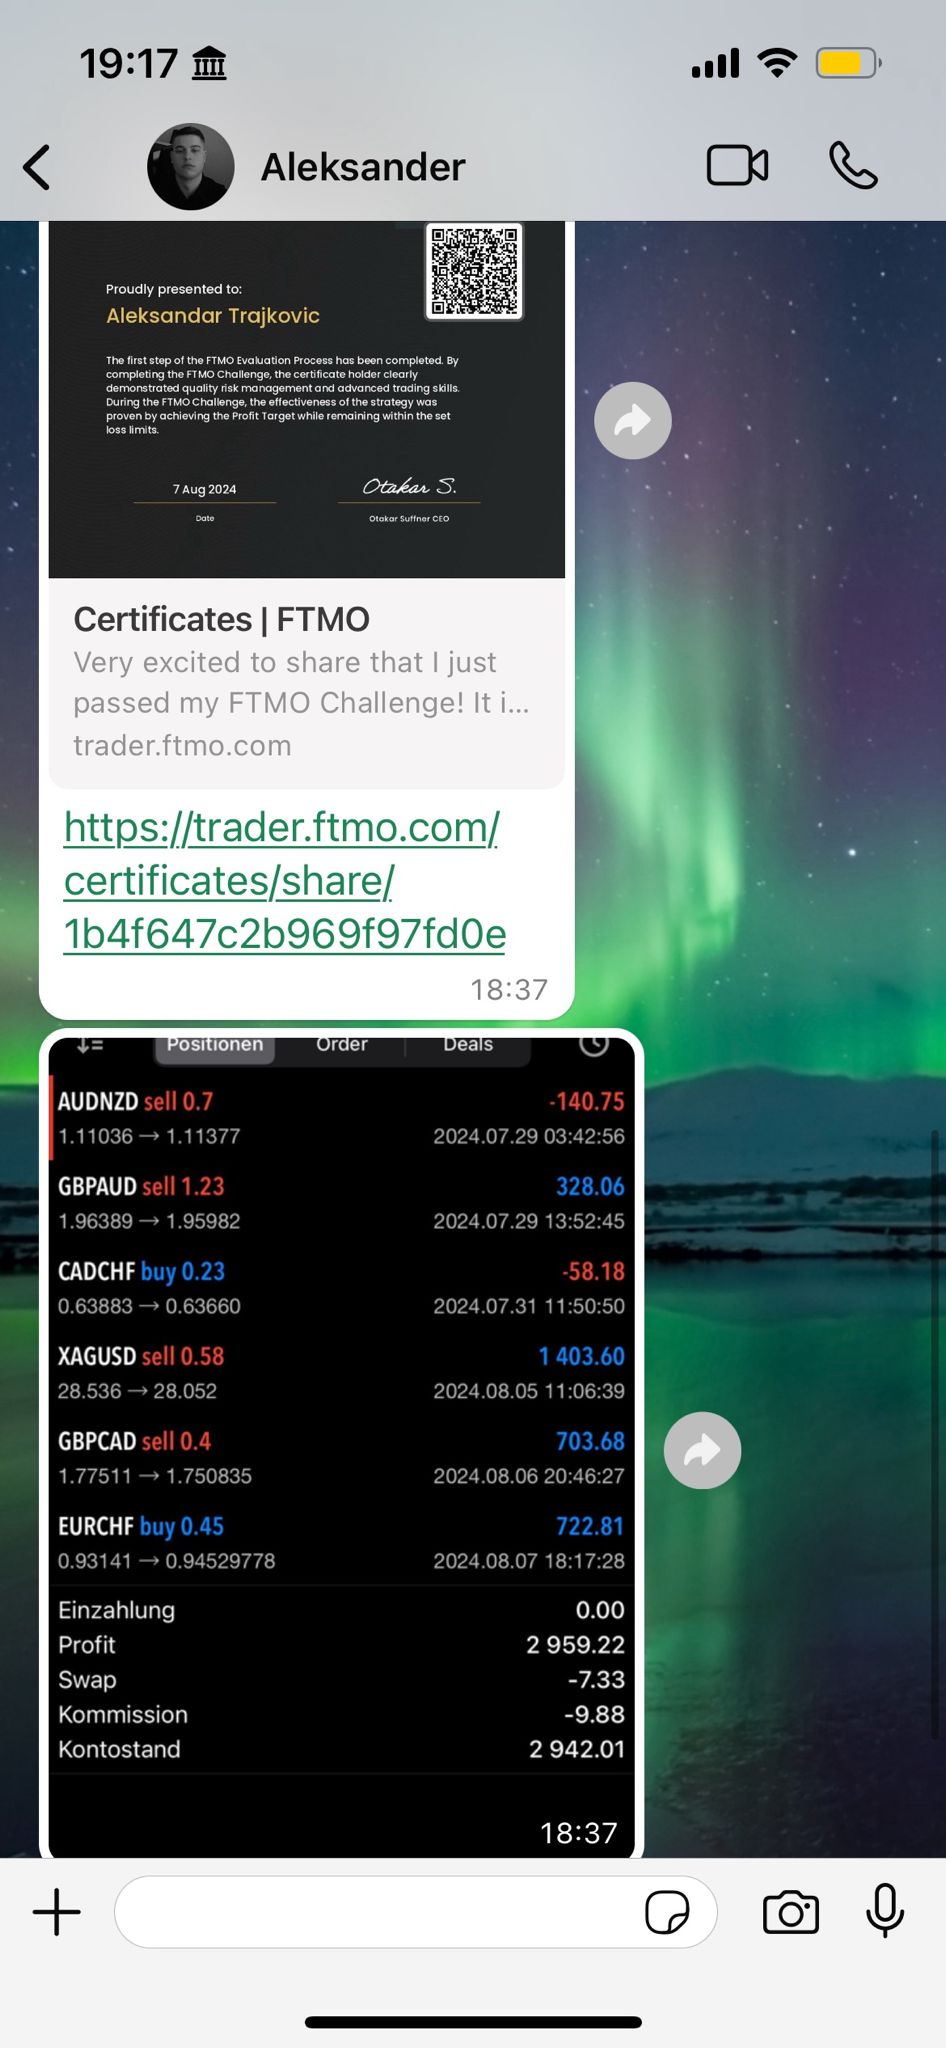Viewport: 946px width, 2048px height.
Task: Tap the Otakar Suffner CEO signature label
Action: coord(409,519)
